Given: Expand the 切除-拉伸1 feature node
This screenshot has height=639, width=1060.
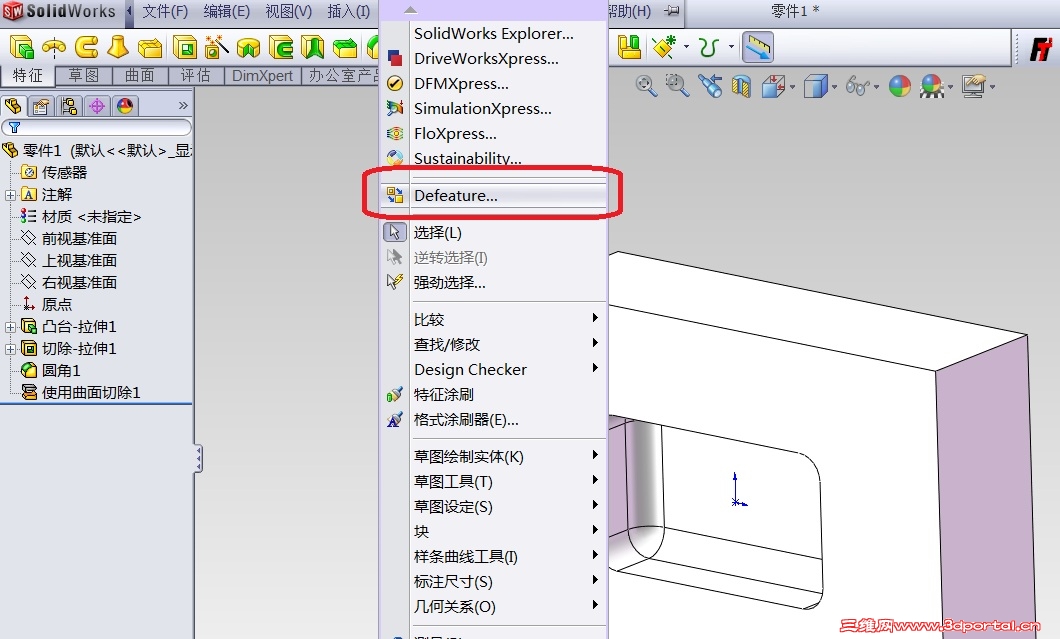Looking at the screenshot, I should click(x=10, y=350).
